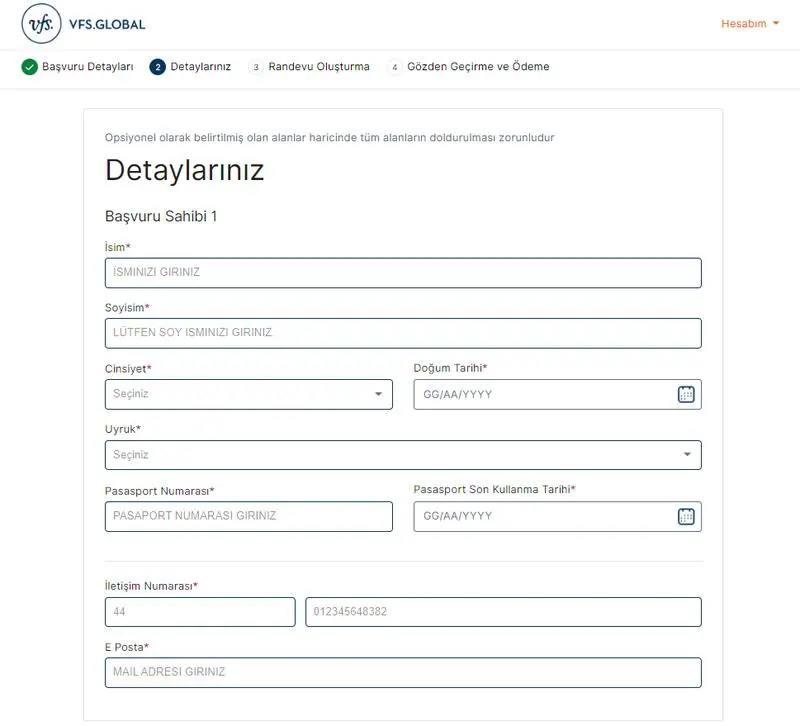Open the Gözden Geçirme ve Ödeme step
This screenshot has width=800, height=726.
coord(477,66)
